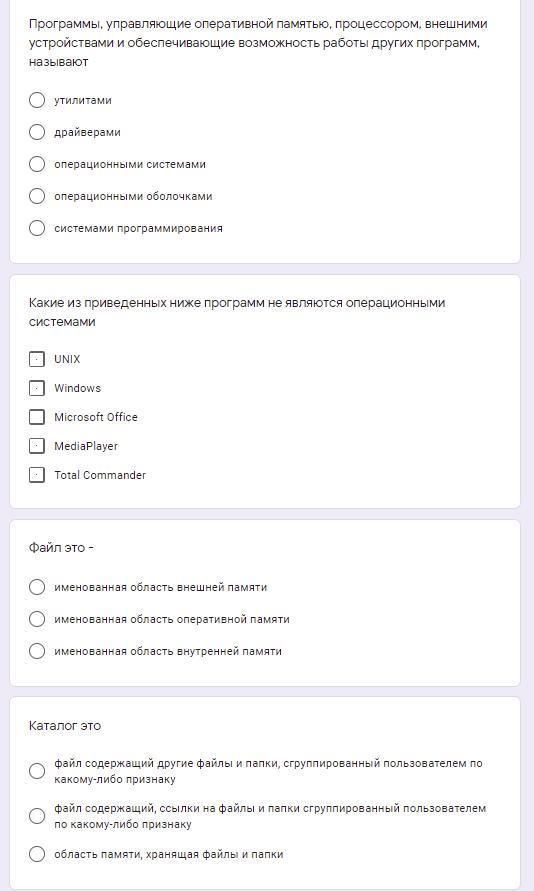This screenshot has width=534, height=891.
Task: Click the "Каталог это" question heading
Action: click(65, 726)
